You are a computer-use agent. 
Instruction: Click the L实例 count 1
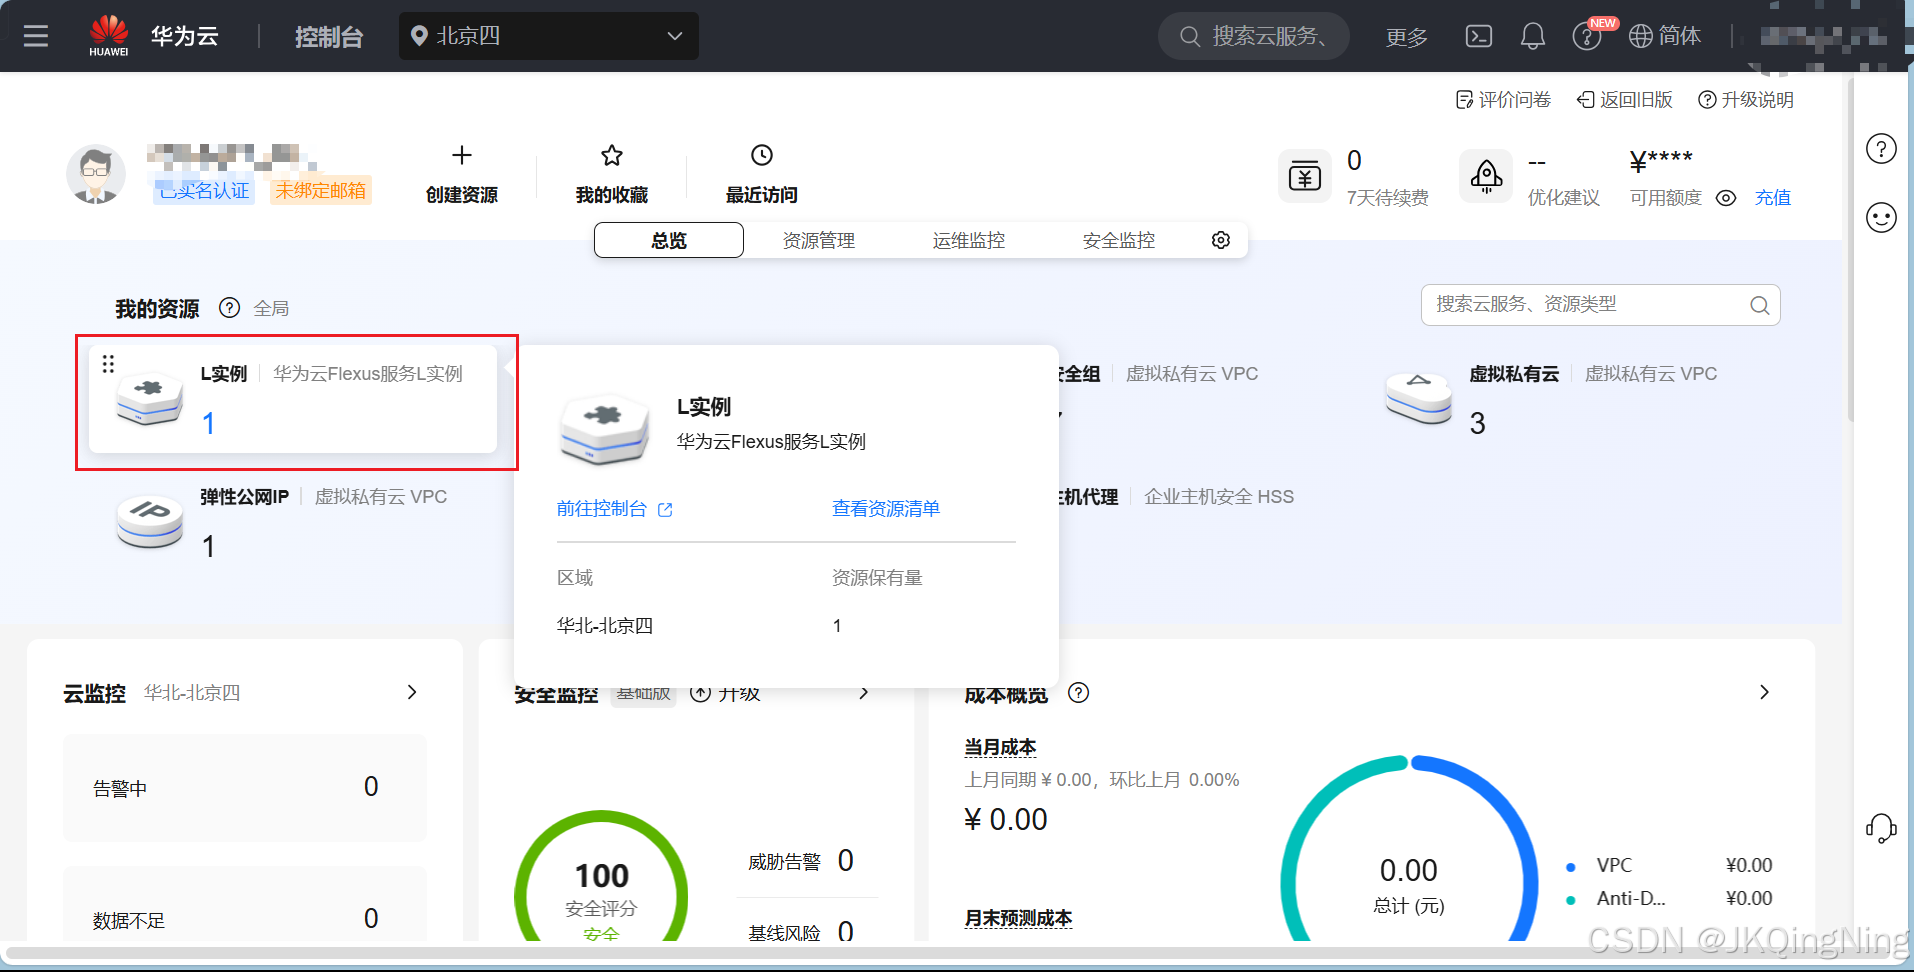point(208,424)
